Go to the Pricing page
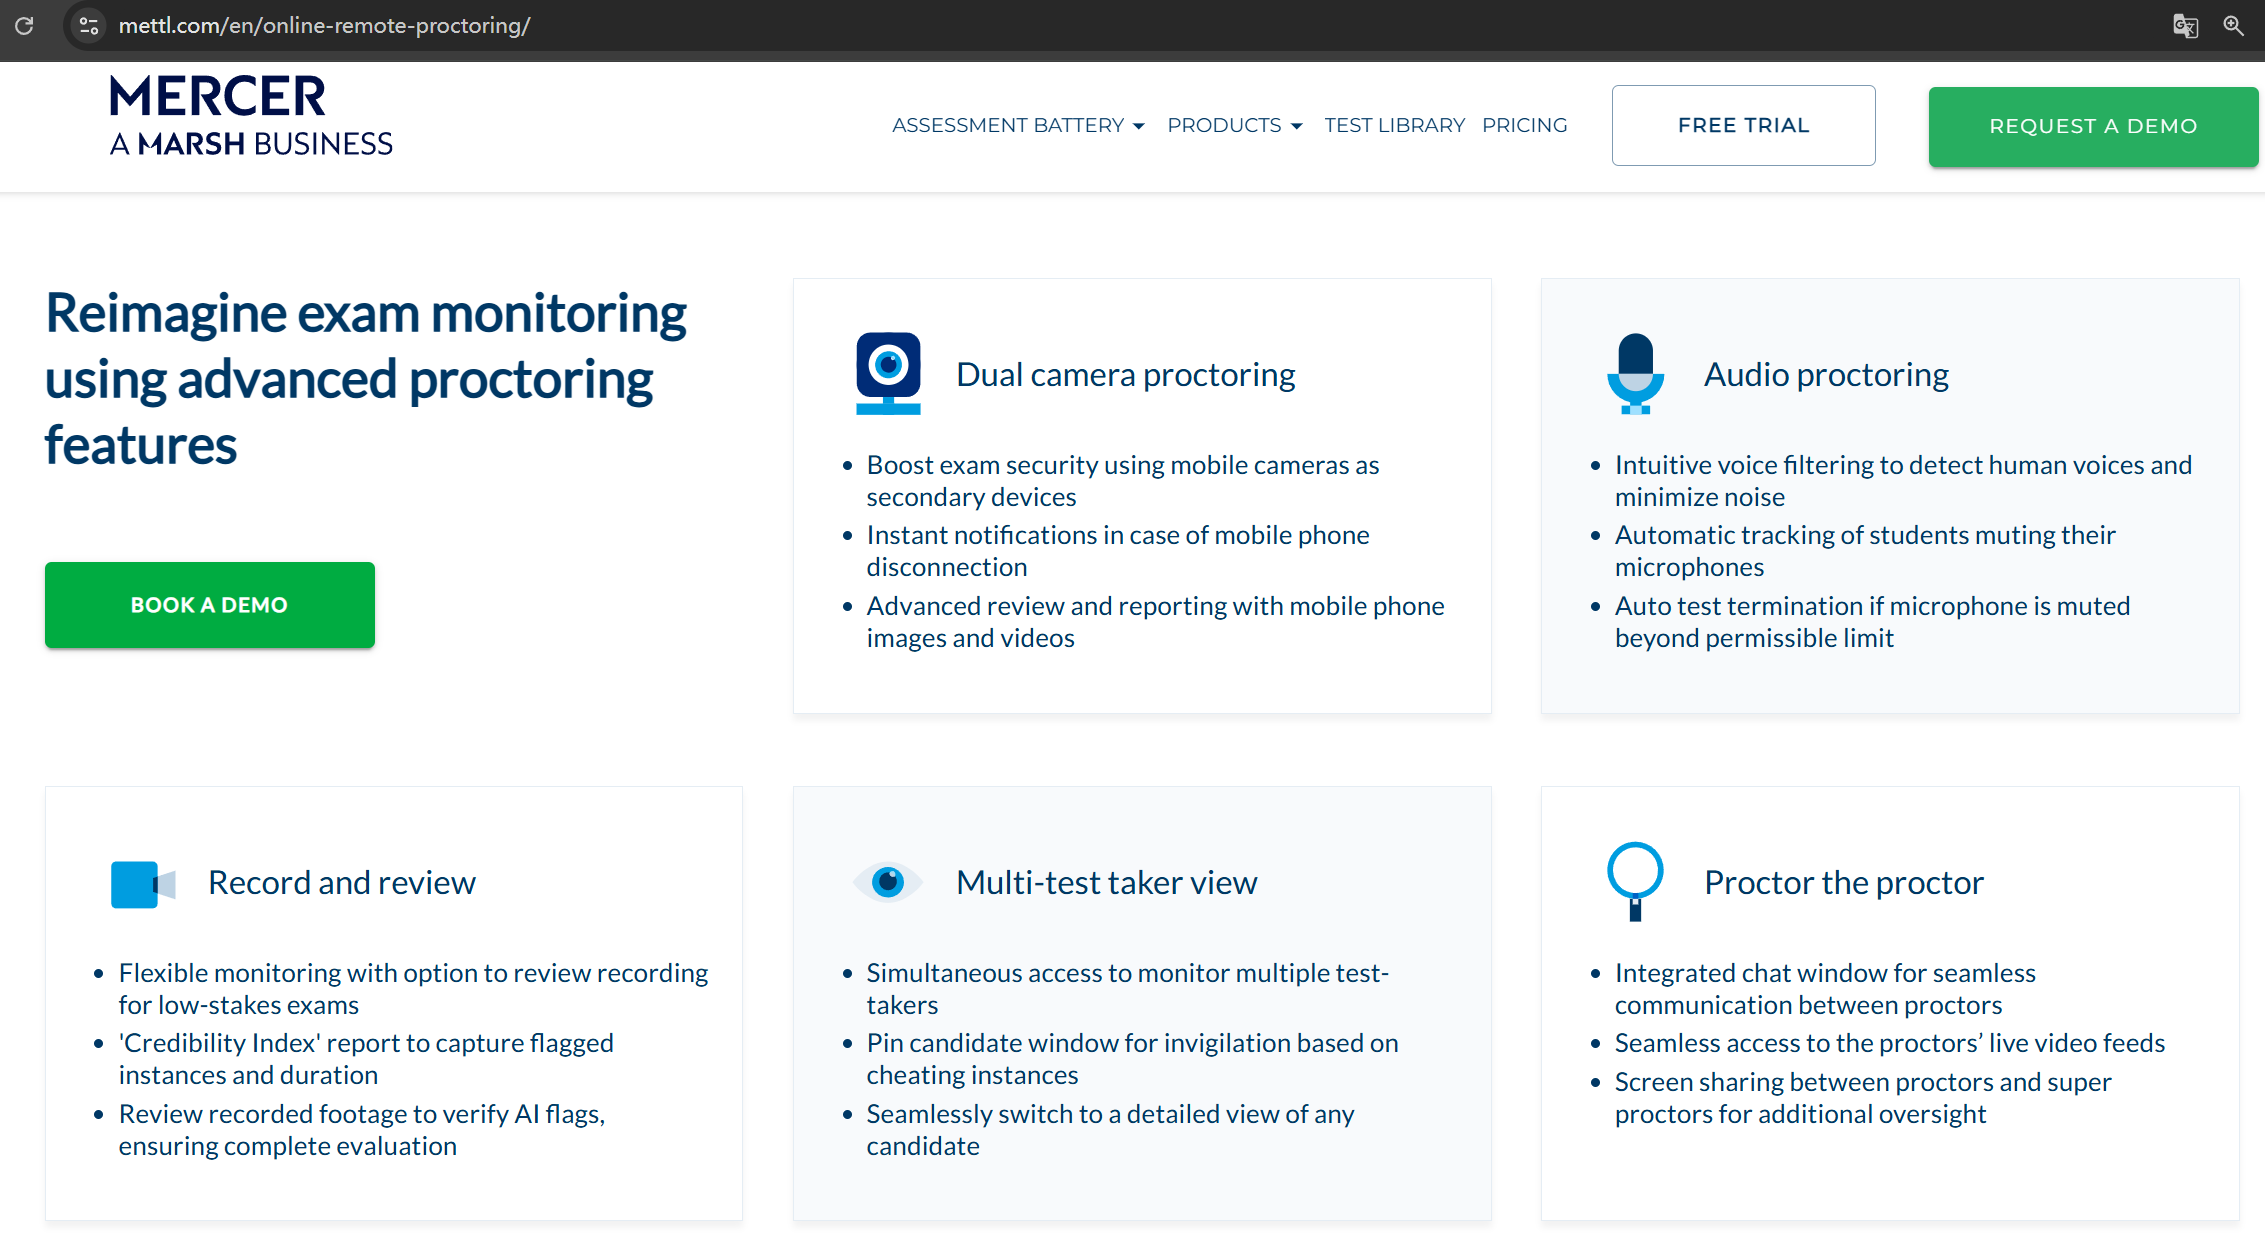Screen dimensions: 2265x1242 tap(1524, 125)
